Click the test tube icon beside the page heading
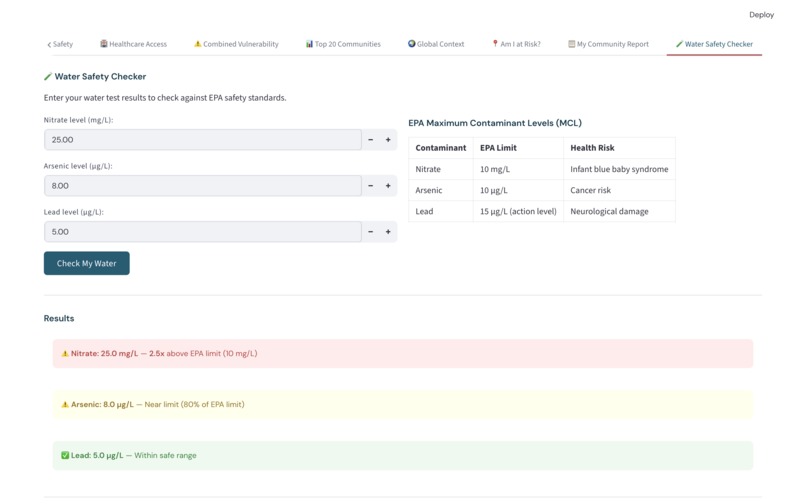The width and height of the screenshot is (806, 504). [48, 77]
